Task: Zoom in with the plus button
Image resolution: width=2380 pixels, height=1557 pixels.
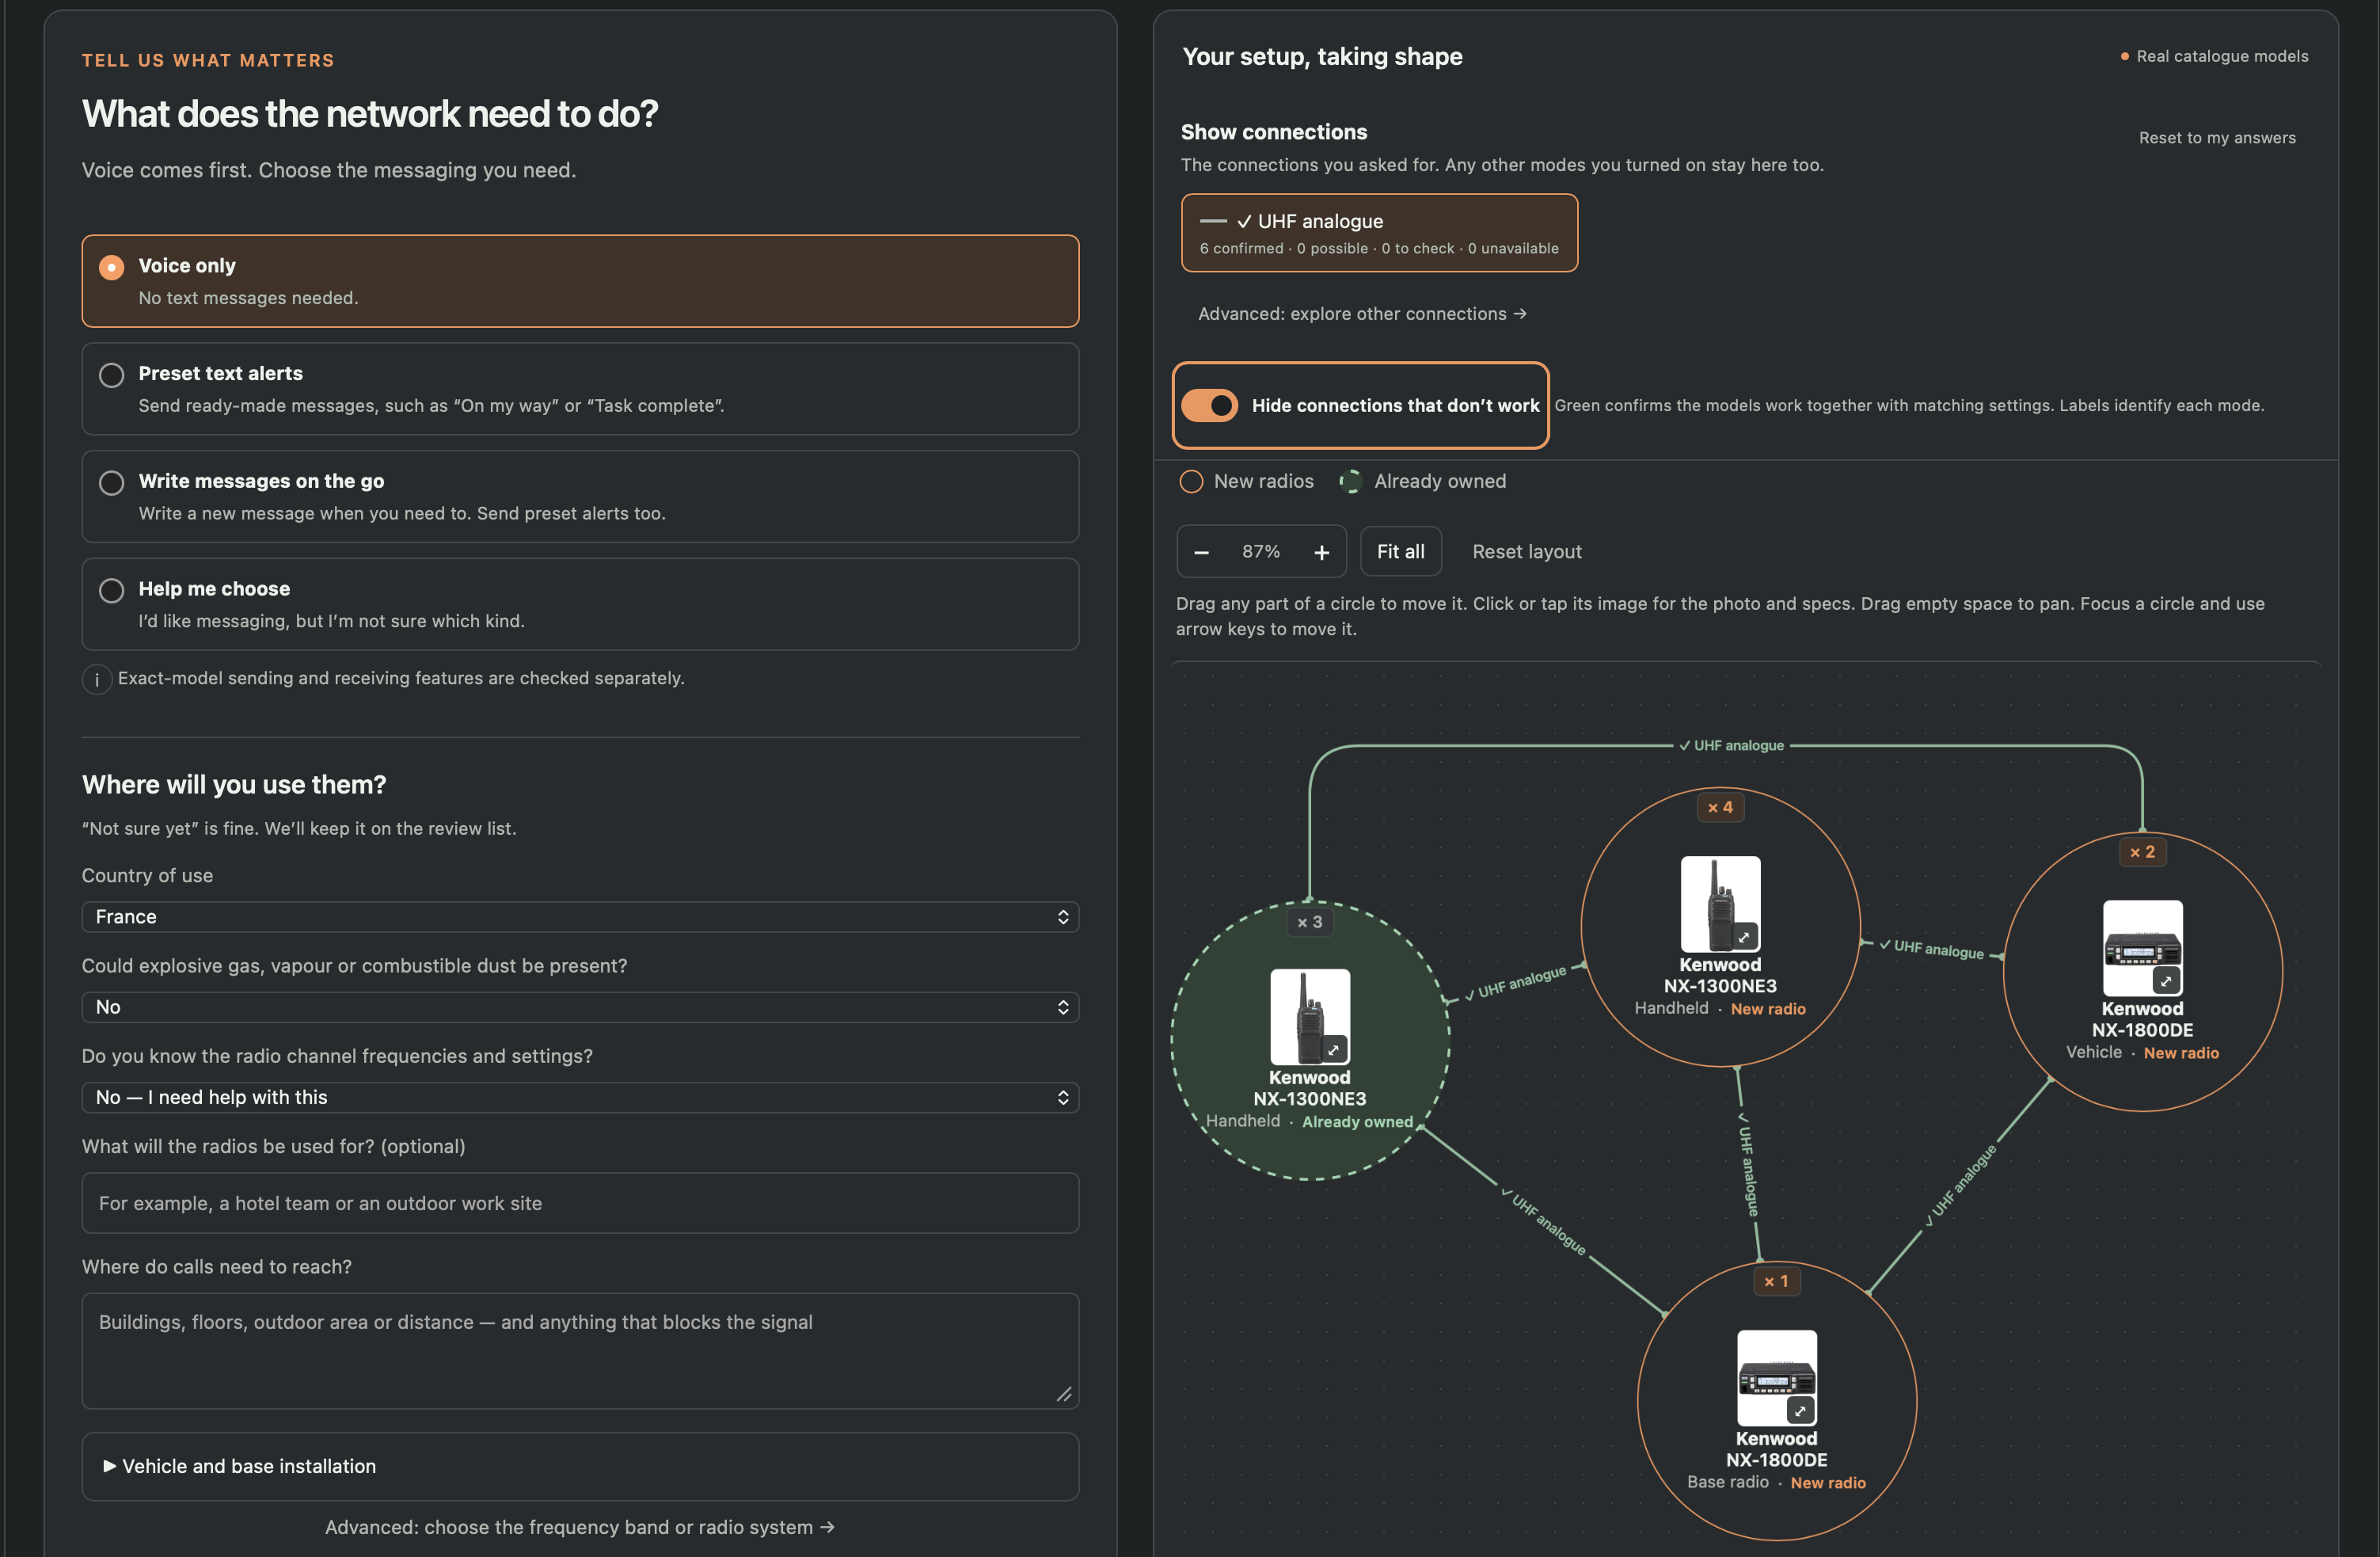Action: tap(1321, 552)
